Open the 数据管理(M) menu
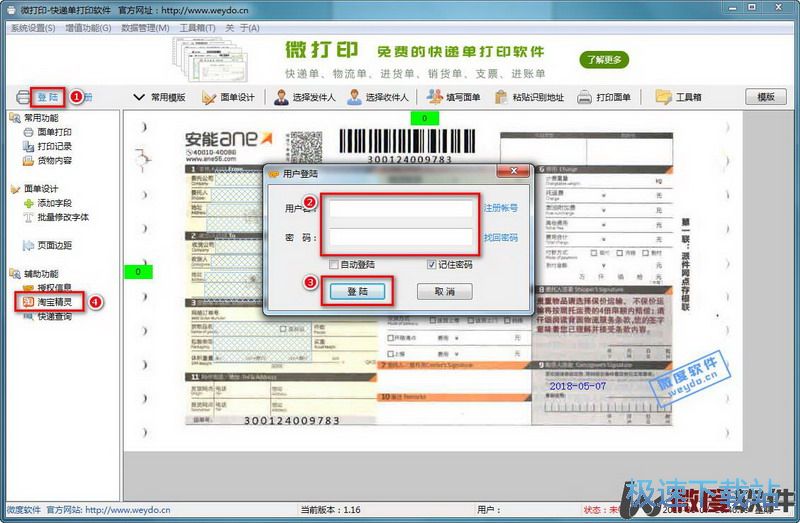 click(145, 28)
